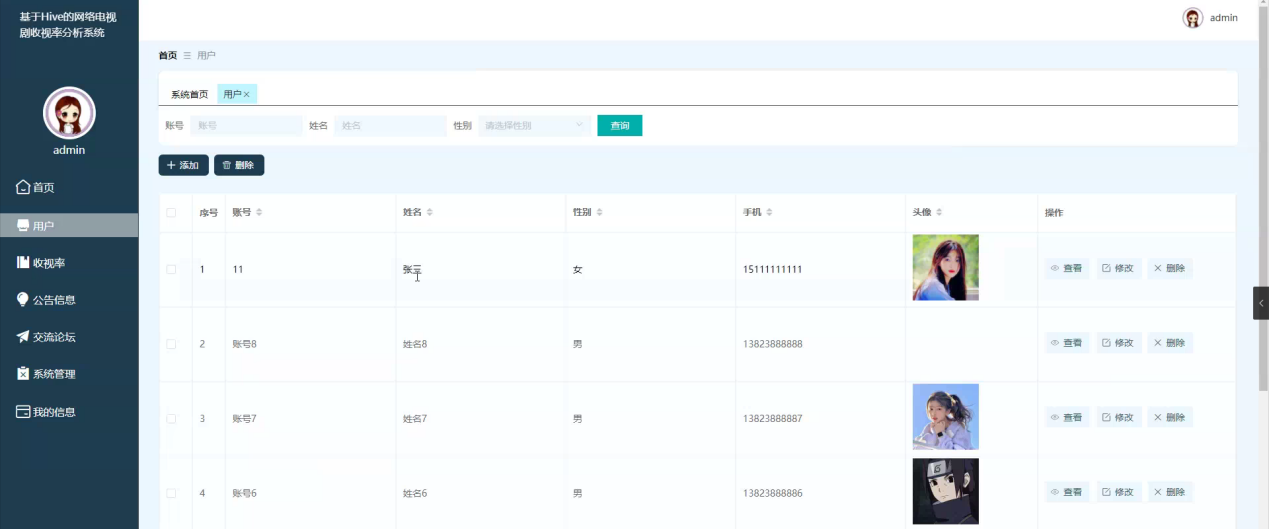Click 删除 for 账号8 row

pos(1169,343)
